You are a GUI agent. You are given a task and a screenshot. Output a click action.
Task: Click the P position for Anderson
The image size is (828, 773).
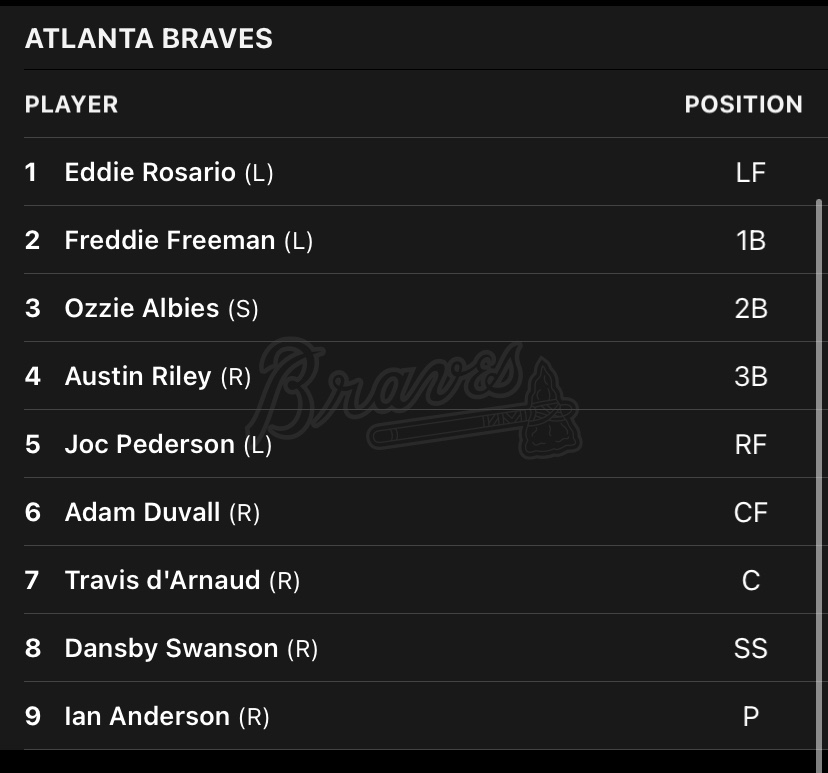[750, 716]
